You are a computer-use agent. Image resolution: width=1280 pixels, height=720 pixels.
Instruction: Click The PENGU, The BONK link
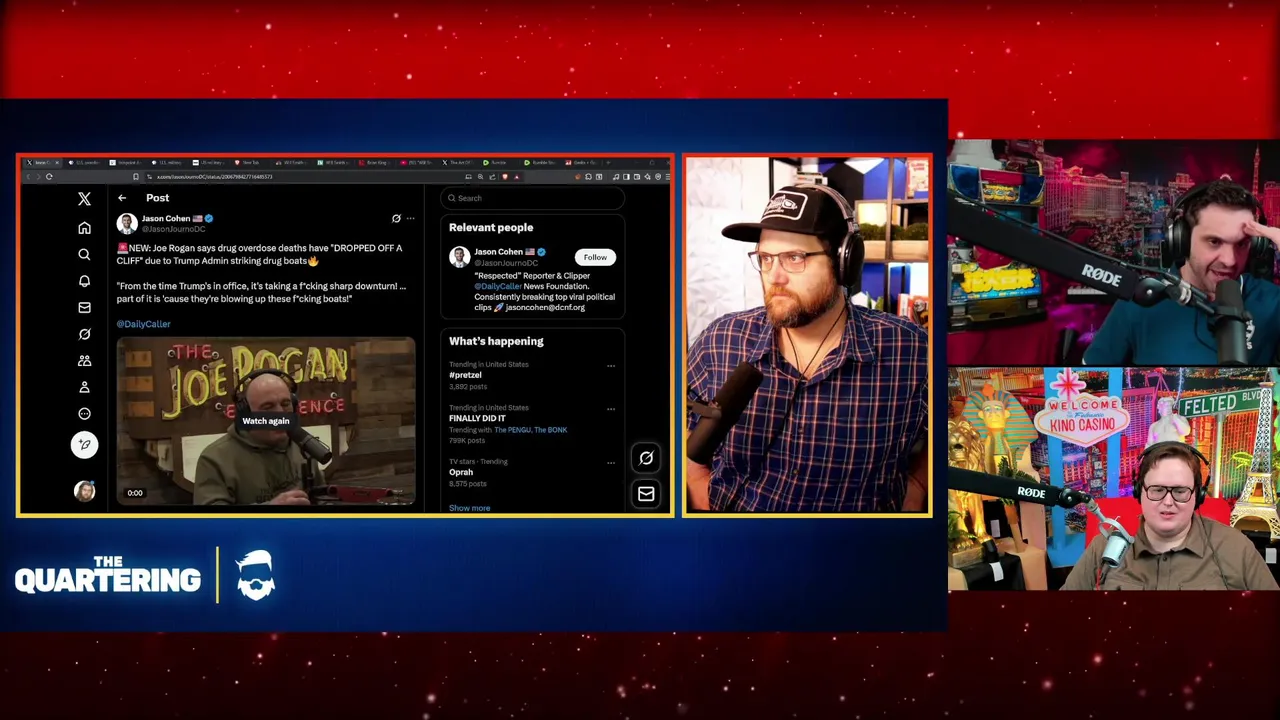[x=530, y=430]
